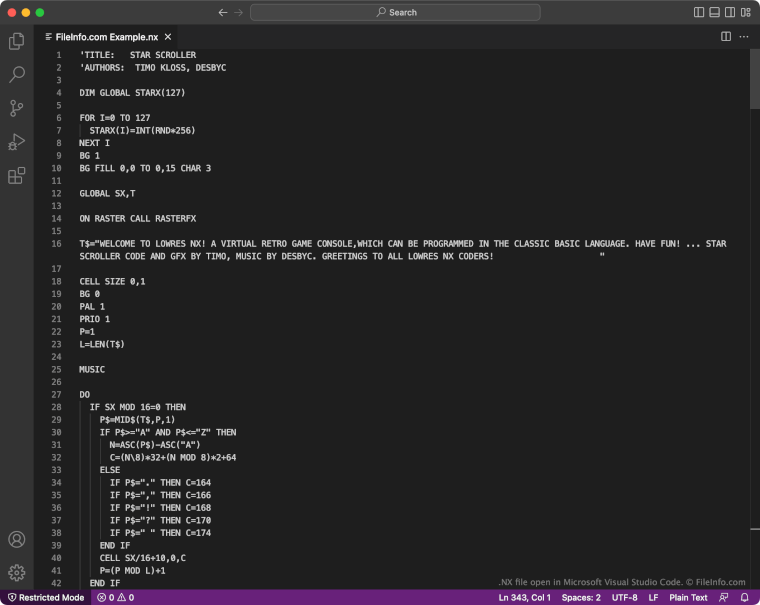
Task: Open the Search view in activity bar
Action: tap(16, 75)
